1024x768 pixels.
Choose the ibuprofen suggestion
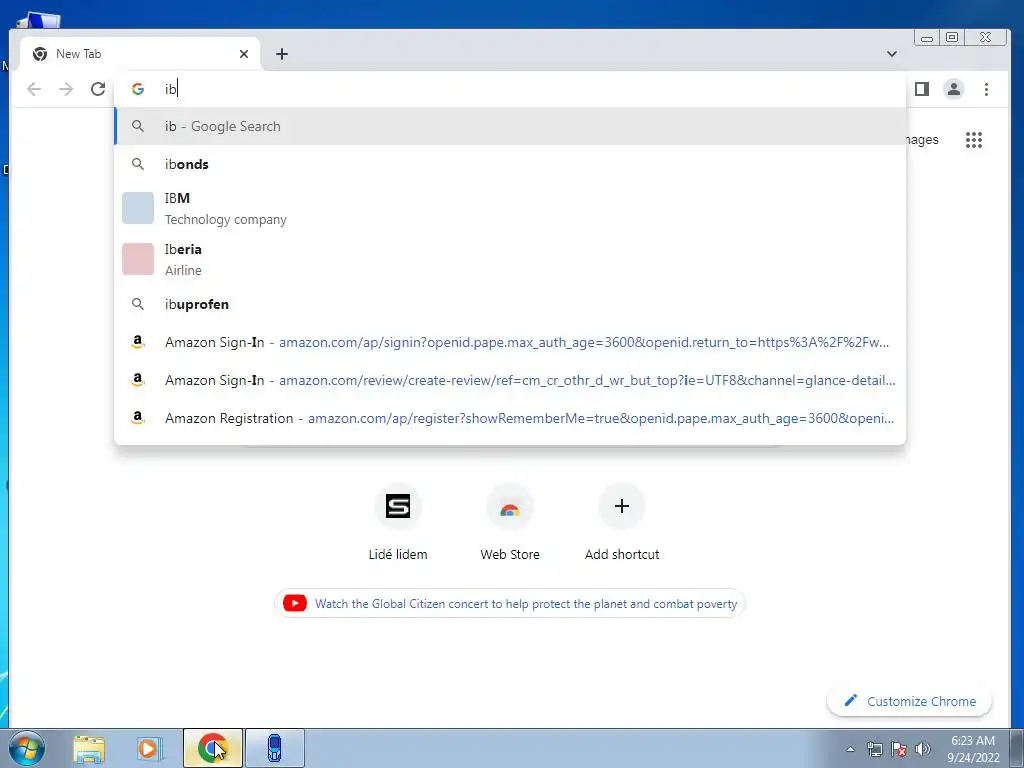tap(510, 304)
